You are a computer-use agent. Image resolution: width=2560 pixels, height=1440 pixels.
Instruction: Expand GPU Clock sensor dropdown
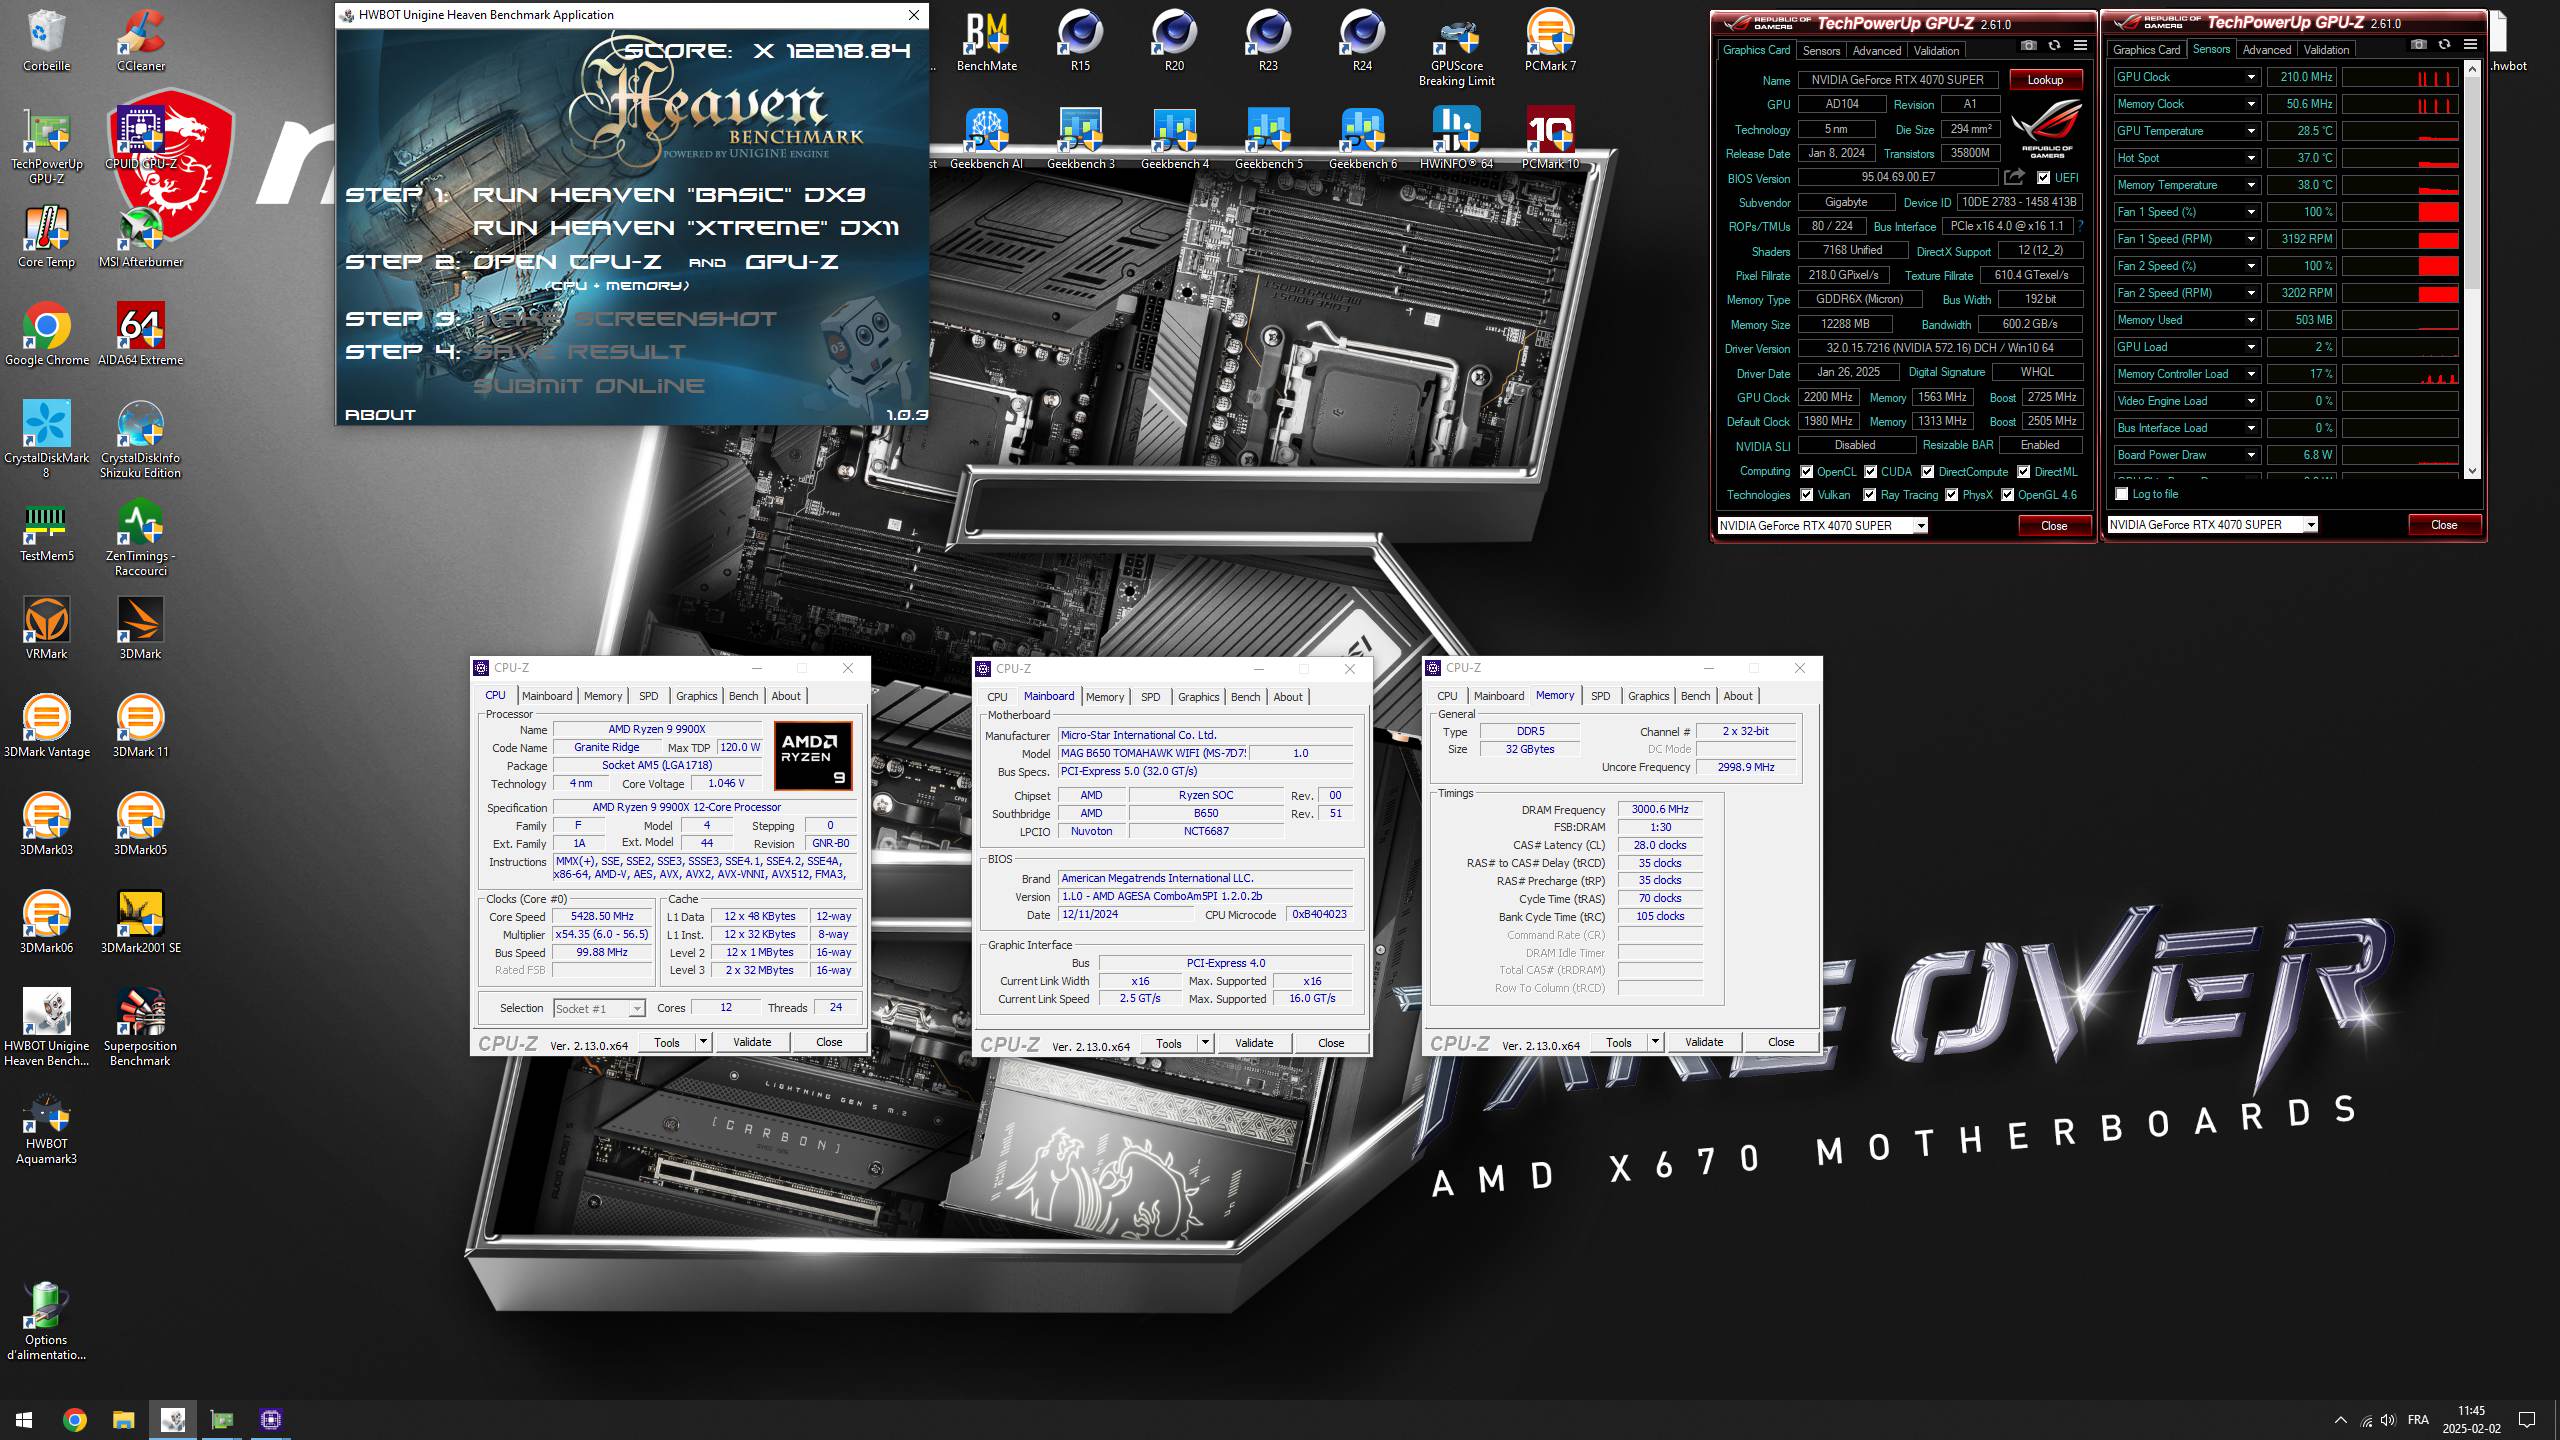click(2251, 77)
